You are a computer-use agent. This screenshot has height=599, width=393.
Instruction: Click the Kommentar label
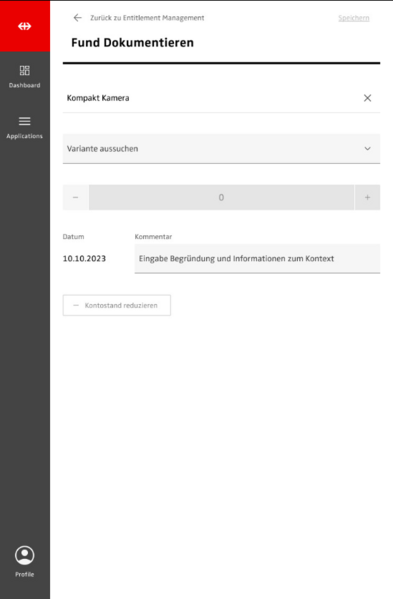pyautogui.click(x=153, y=236)
